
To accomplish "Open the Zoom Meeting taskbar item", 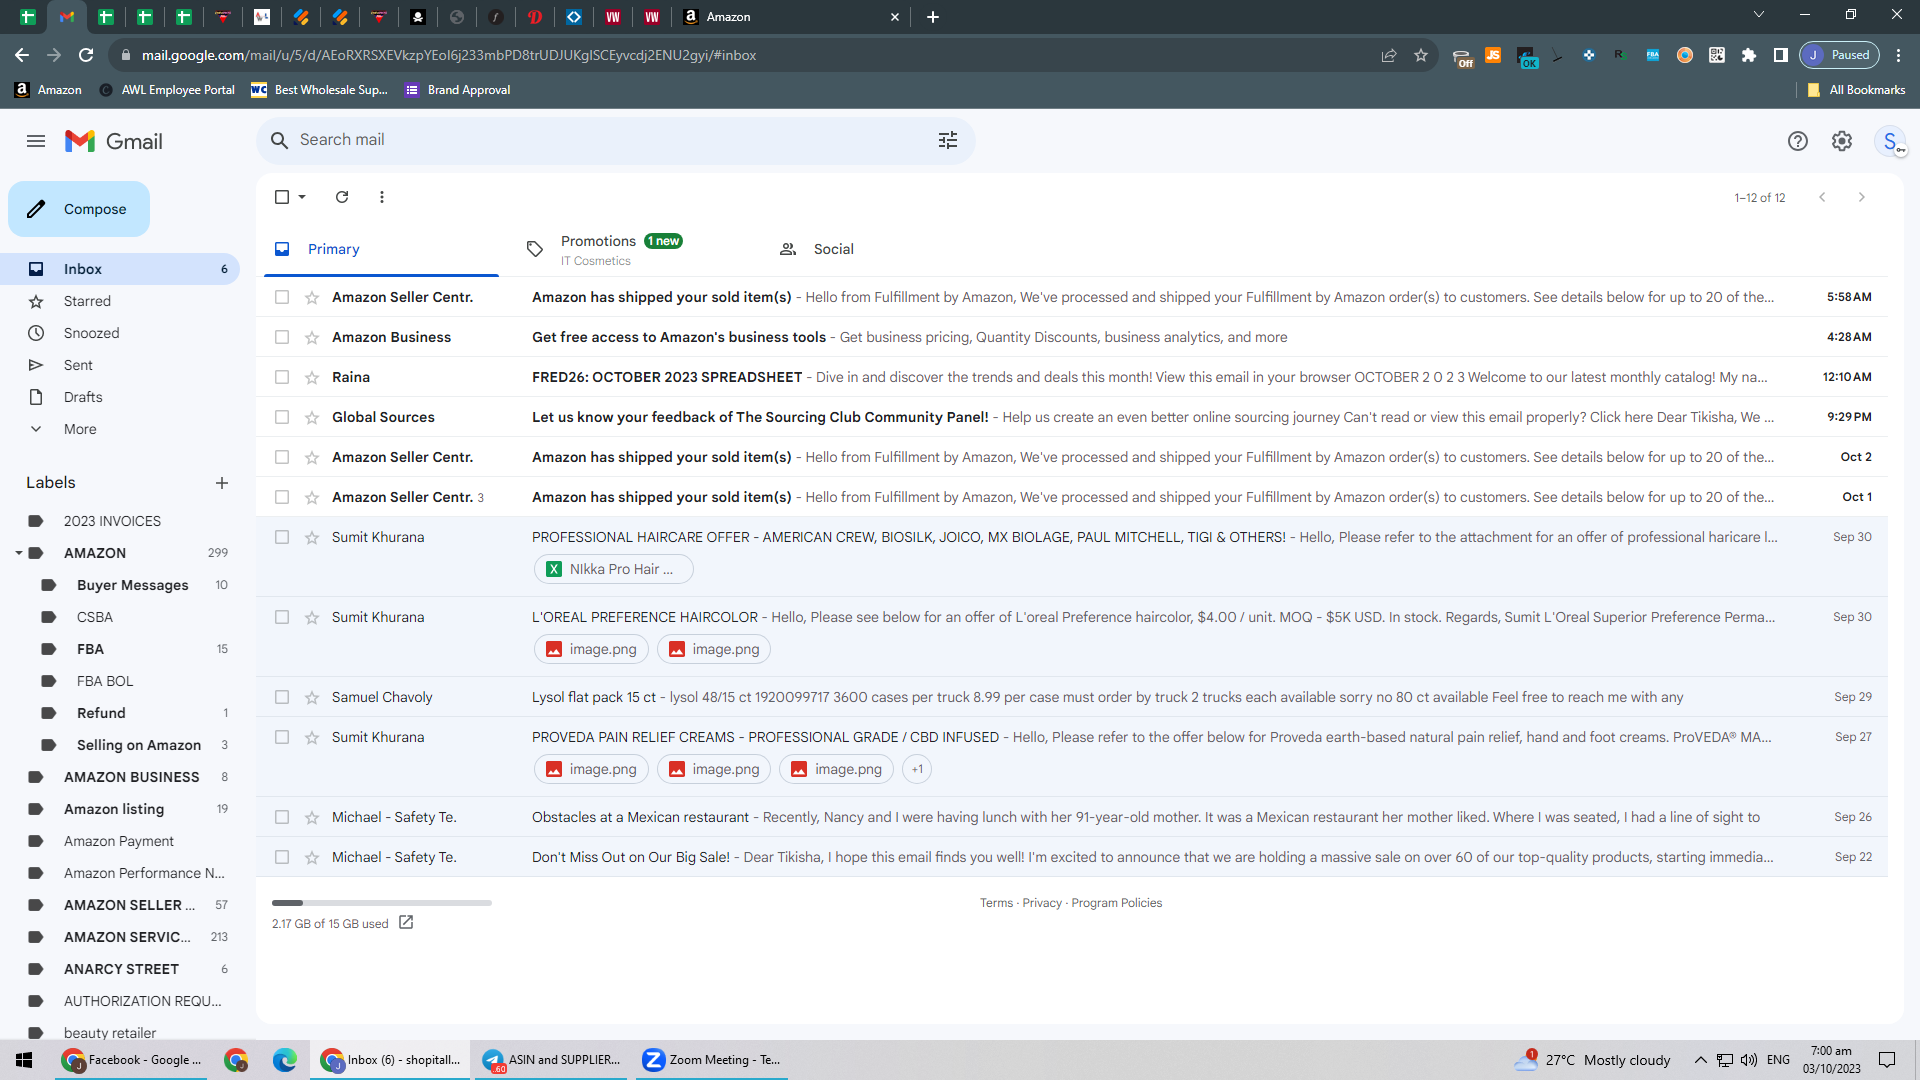I will pyautogui.click(x=712, y=1060).
